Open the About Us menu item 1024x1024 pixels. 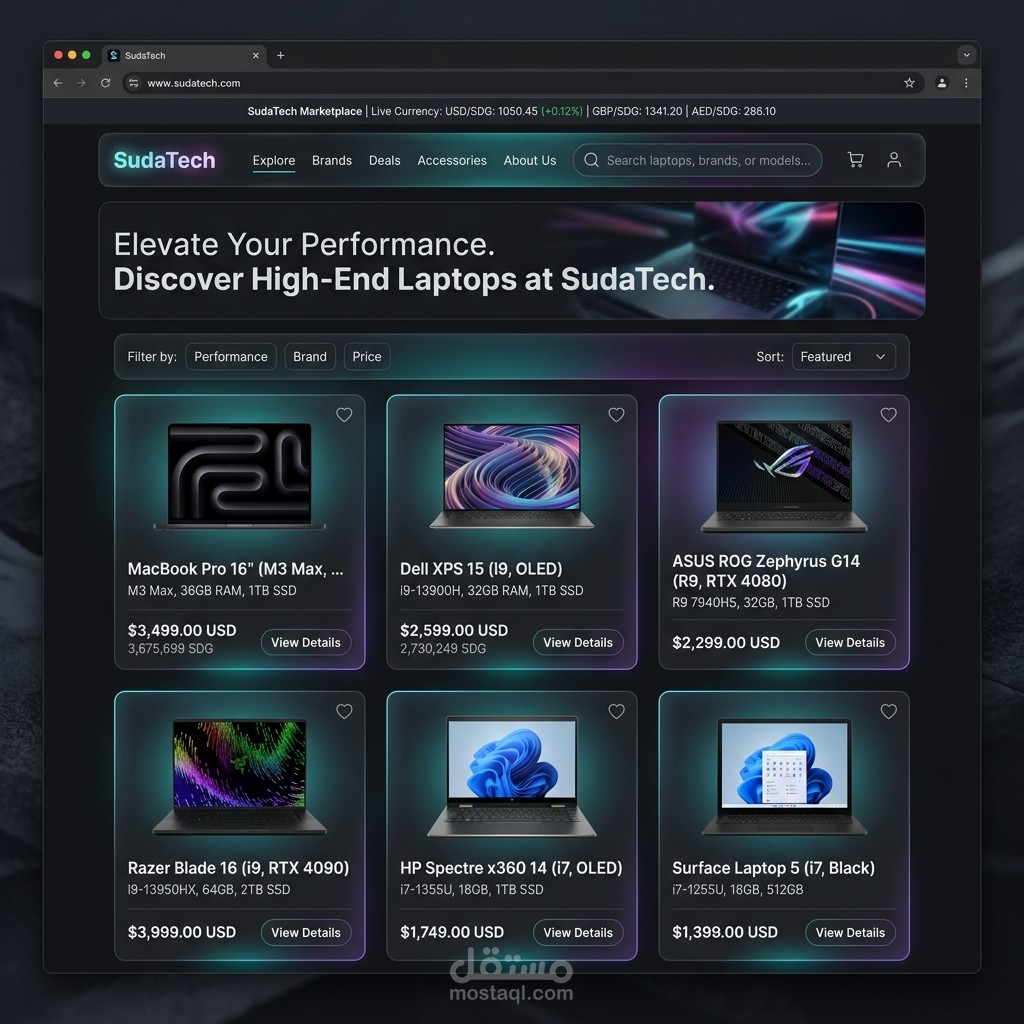click(530, 161)
